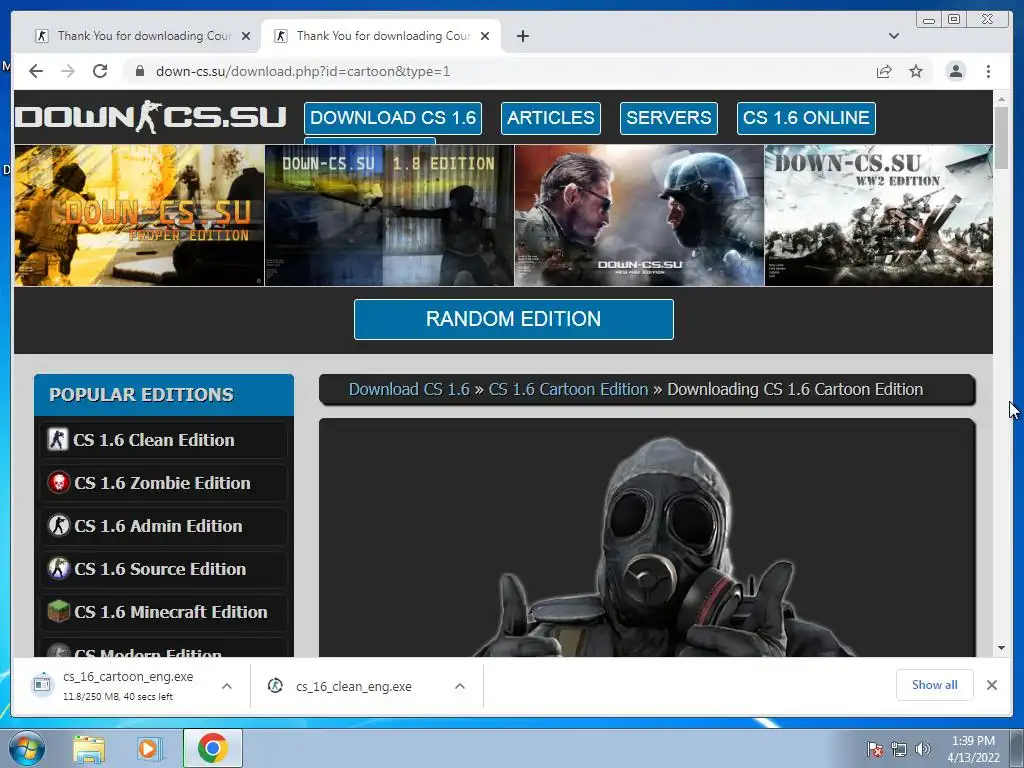Open the tab search chevron
1024x768 pixels.
tap(894, 36)
